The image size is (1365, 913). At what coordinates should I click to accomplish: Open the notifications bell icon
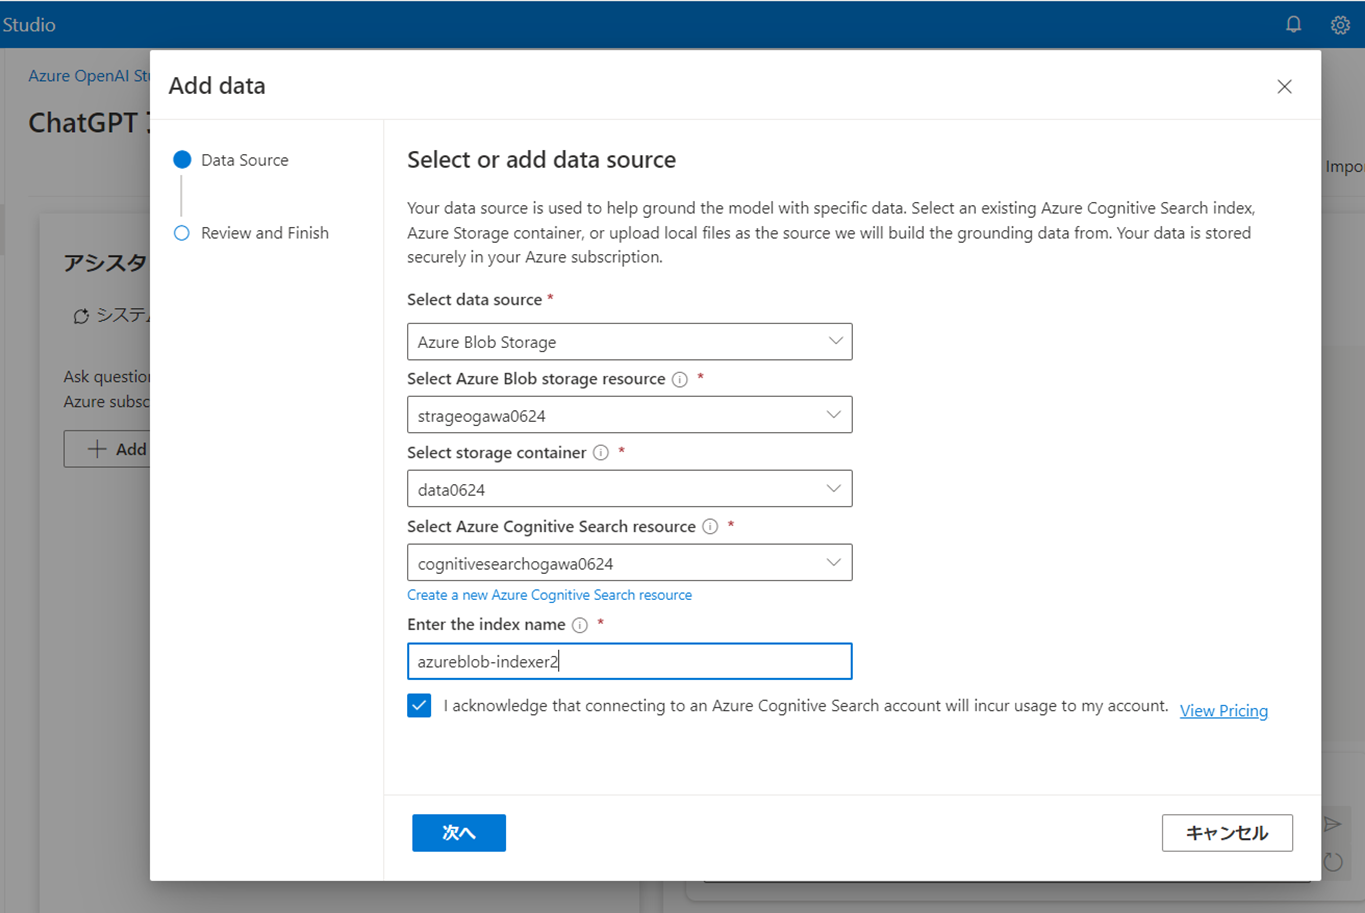coord(1292,24)
